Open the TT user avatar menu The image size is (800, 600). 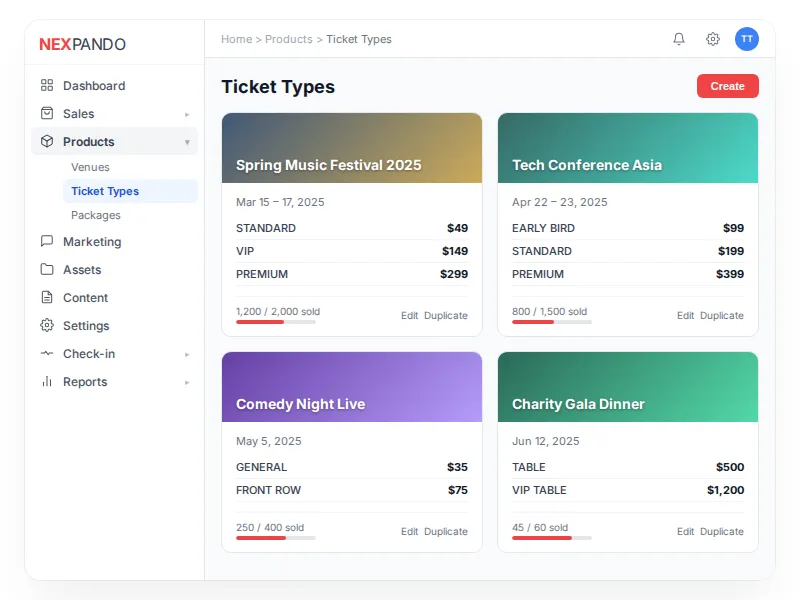[x=747, y=39]
